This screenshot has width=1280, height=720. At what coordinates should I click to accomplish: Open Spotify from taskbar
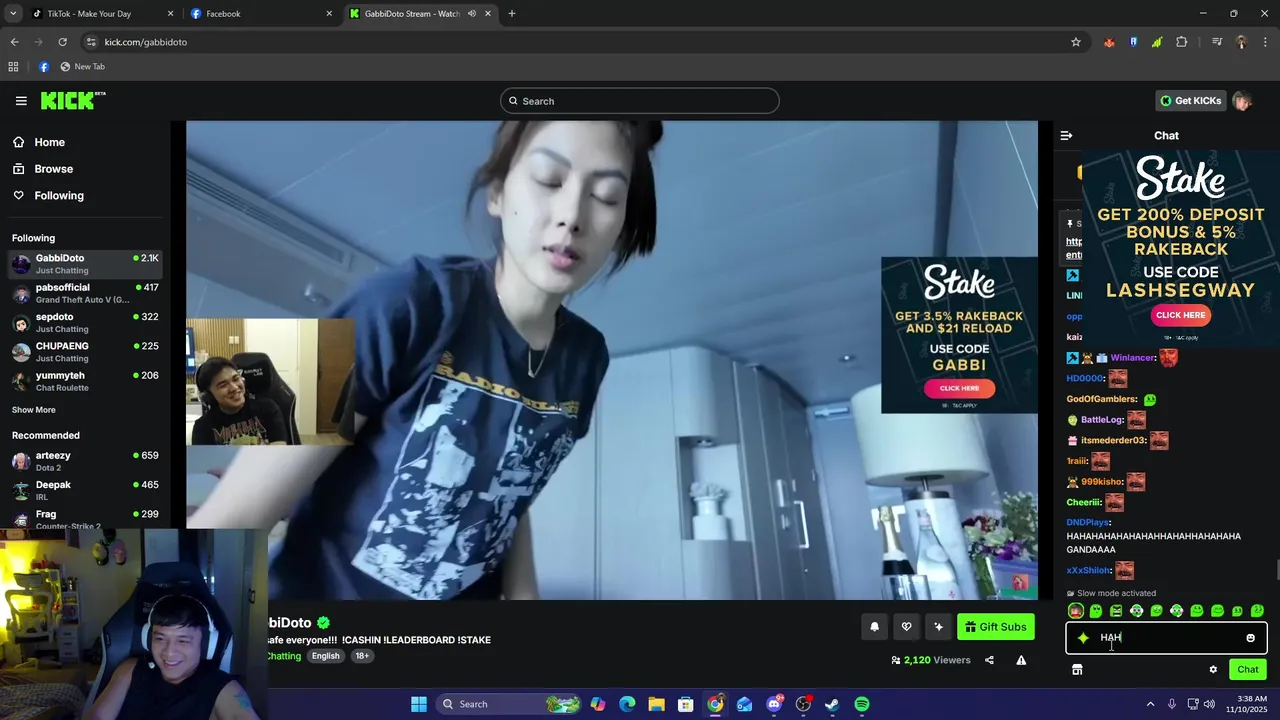click(862, 704)
